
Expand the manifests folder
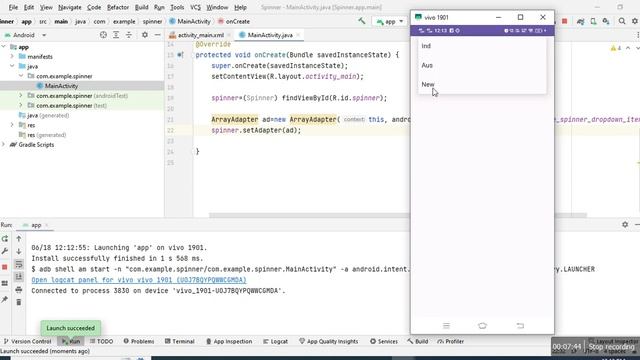pos(12,57)
